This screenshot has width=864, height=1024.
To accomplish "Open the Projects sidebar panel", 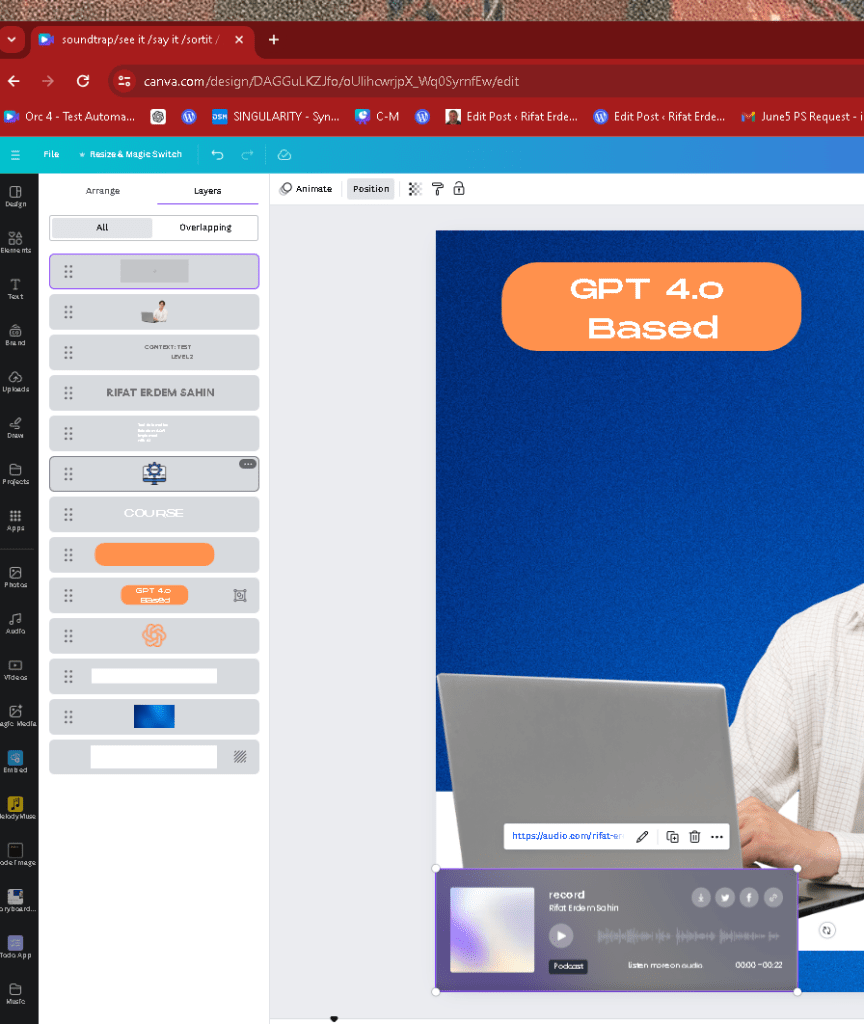I will pyautogui.click(x=16, y=474).
